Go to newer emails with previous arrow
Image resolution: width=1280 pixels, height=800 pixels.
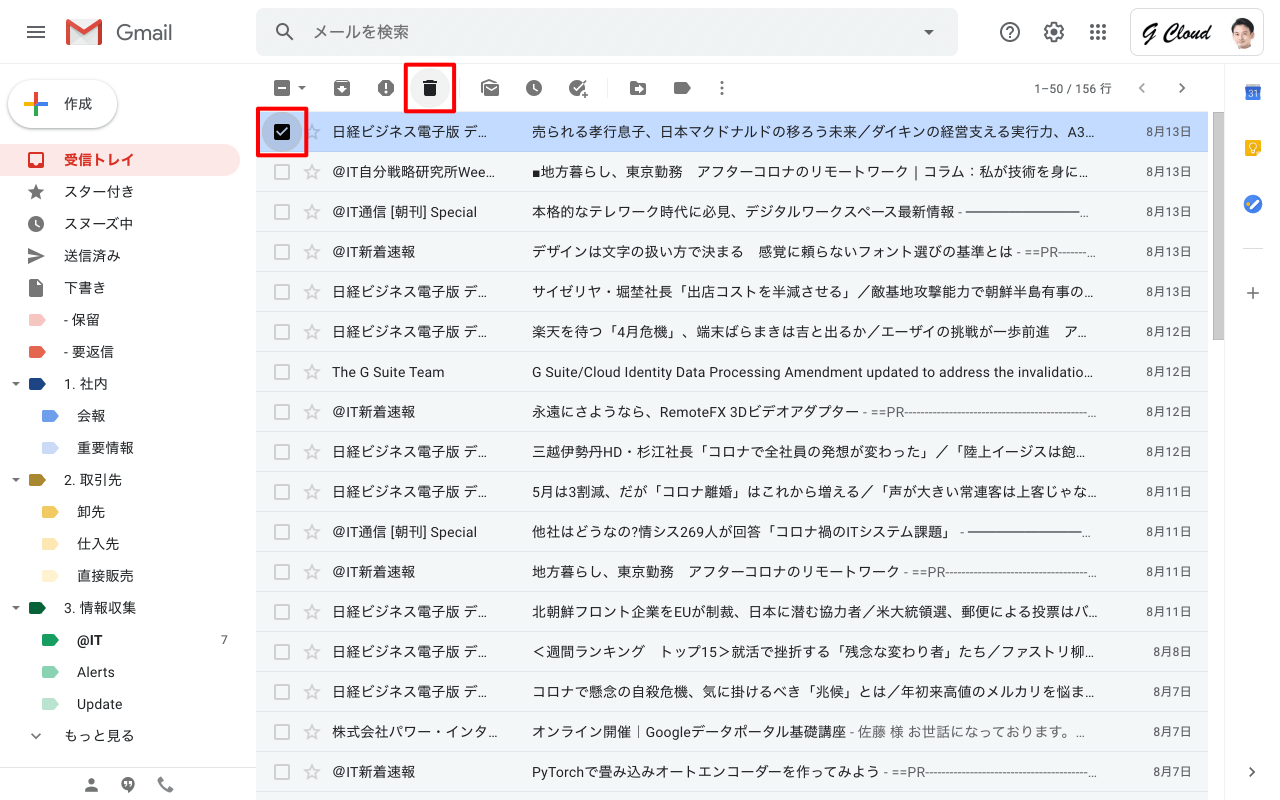tap(1142, 88)
